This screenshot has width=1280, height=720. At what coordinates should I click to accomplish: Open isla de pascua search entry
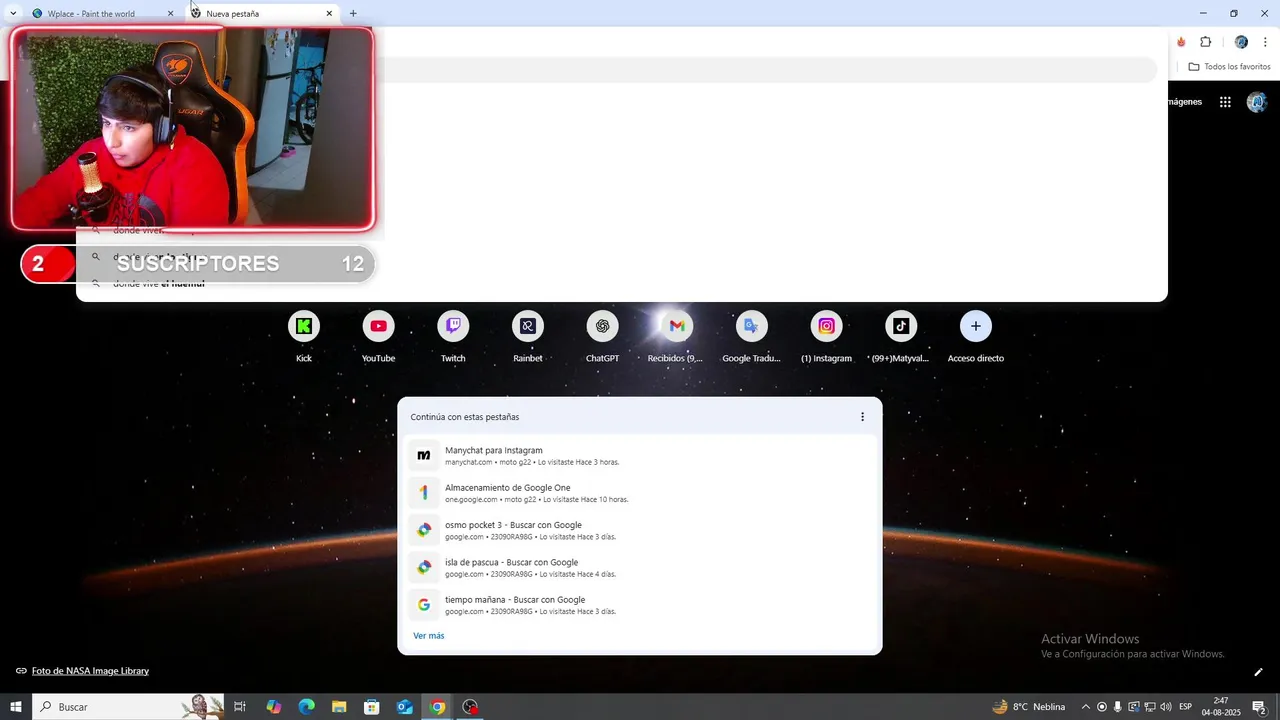640,568
